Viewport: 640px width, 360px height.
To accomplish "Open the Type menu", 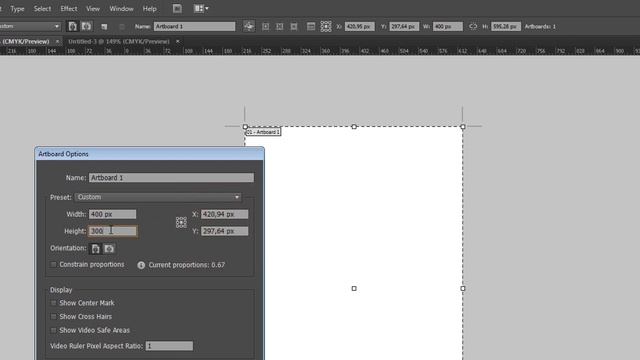I will tap(17, 9).
